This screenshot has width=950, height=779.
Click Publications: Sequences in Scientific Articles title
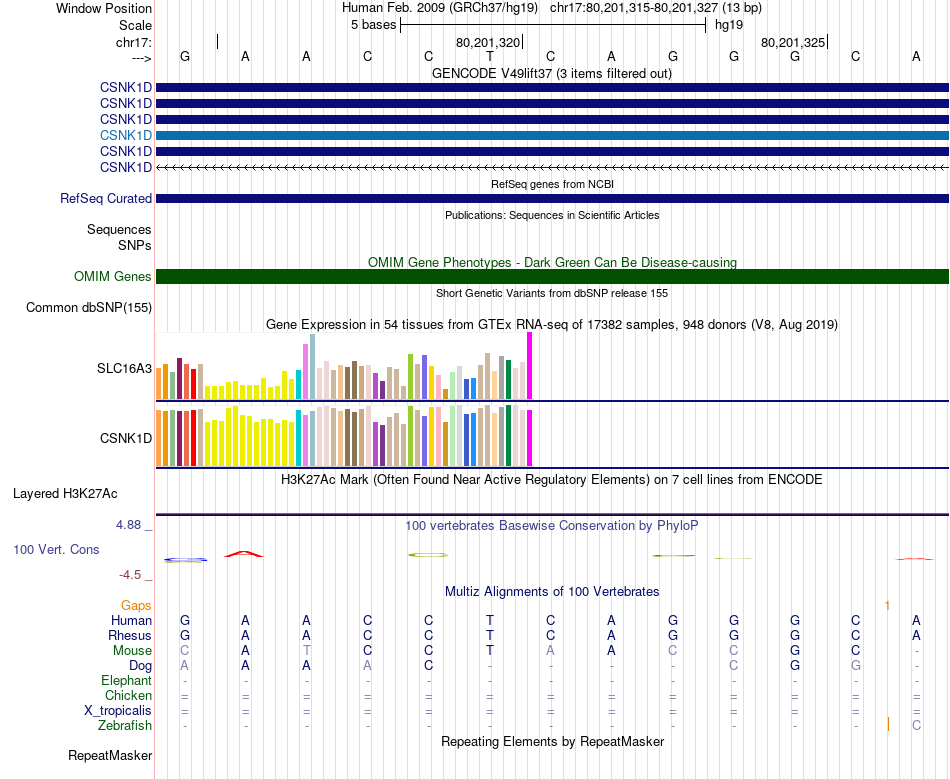click(552, 215)
